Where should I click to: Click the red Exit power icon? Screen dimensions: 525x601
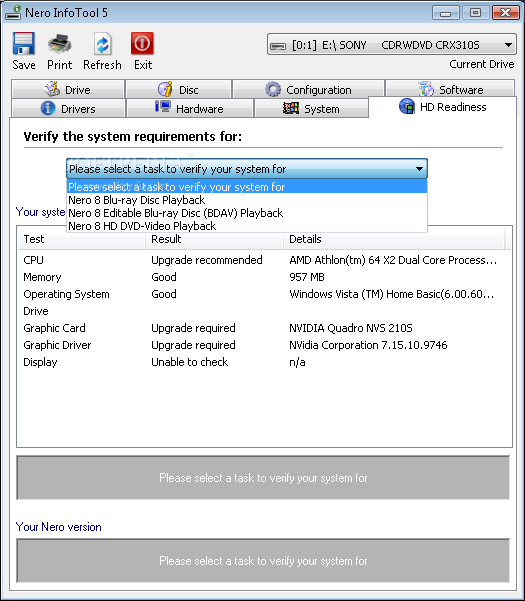pyautogui.click(x=142, y=43)
